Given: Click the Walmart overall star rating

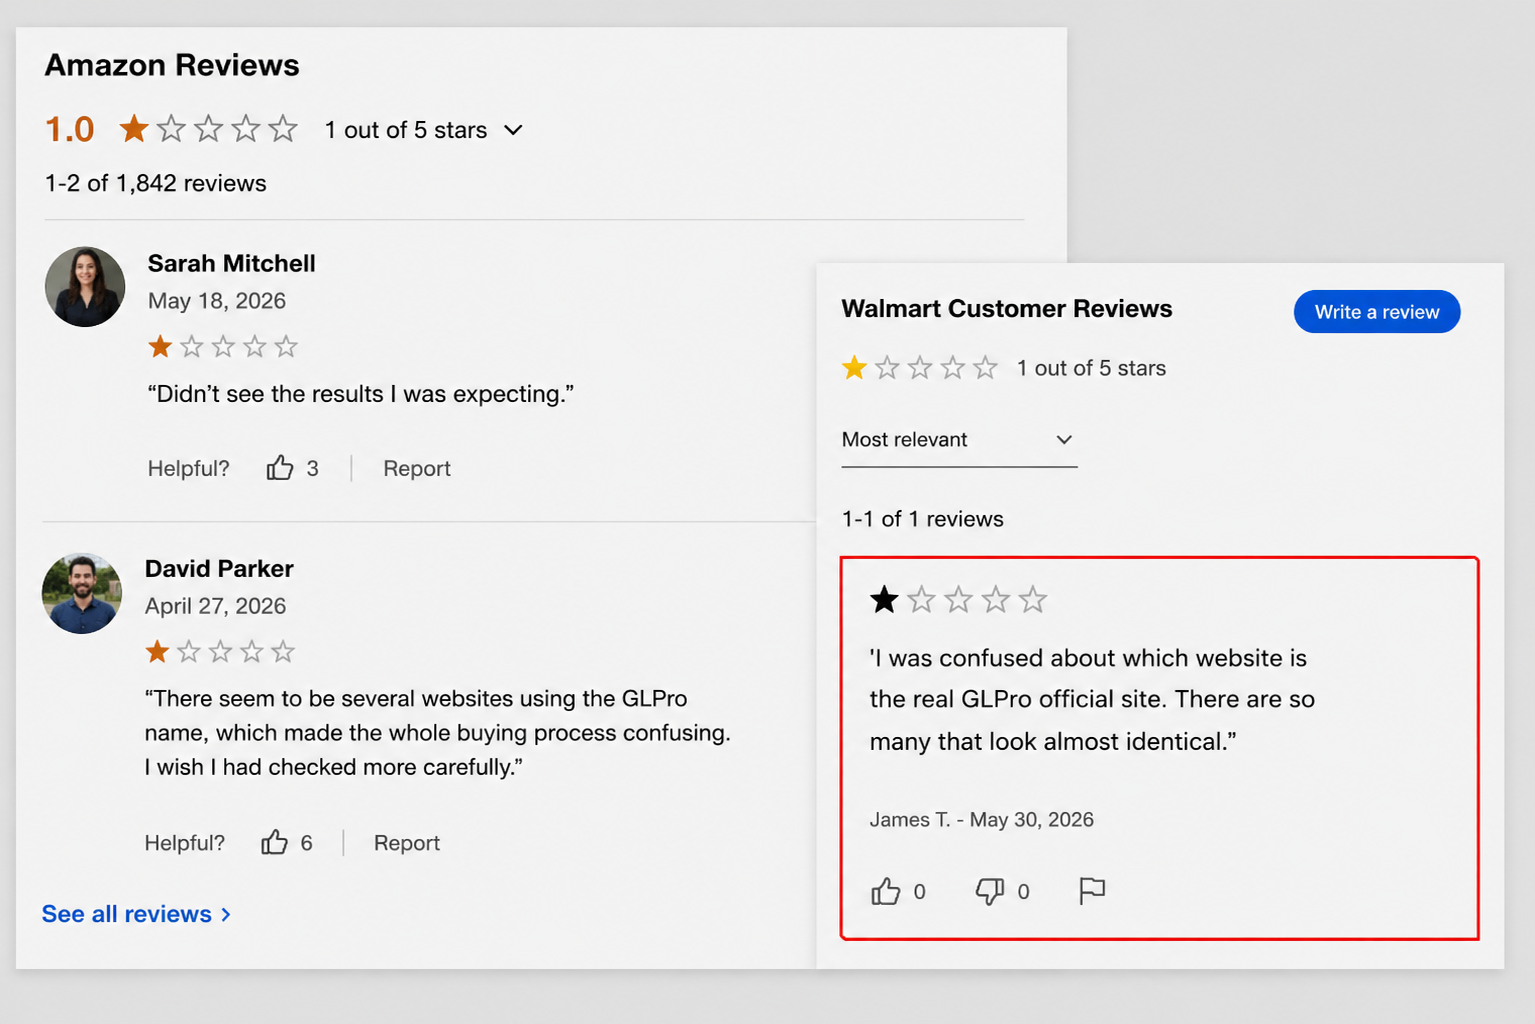Looking at the screenshot, I should click(920, 368).
